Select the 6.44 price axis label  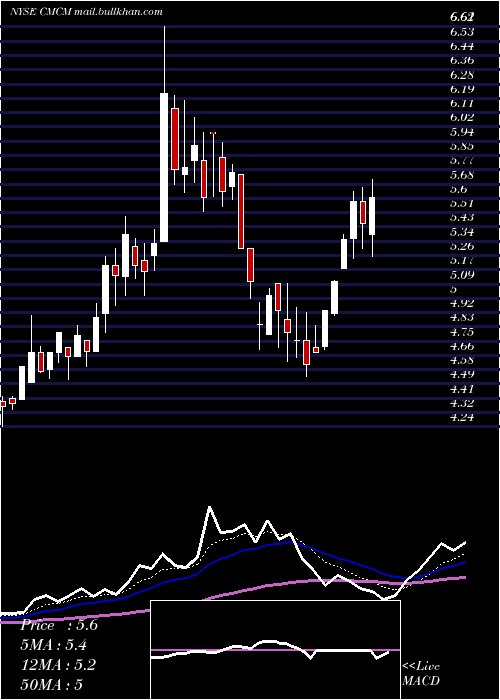(462, 46)
